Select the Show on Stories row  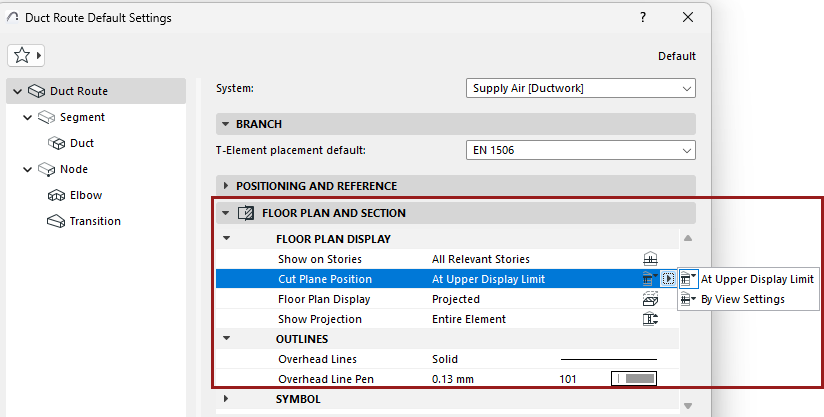pyautogui.click(x=447, y=259)
